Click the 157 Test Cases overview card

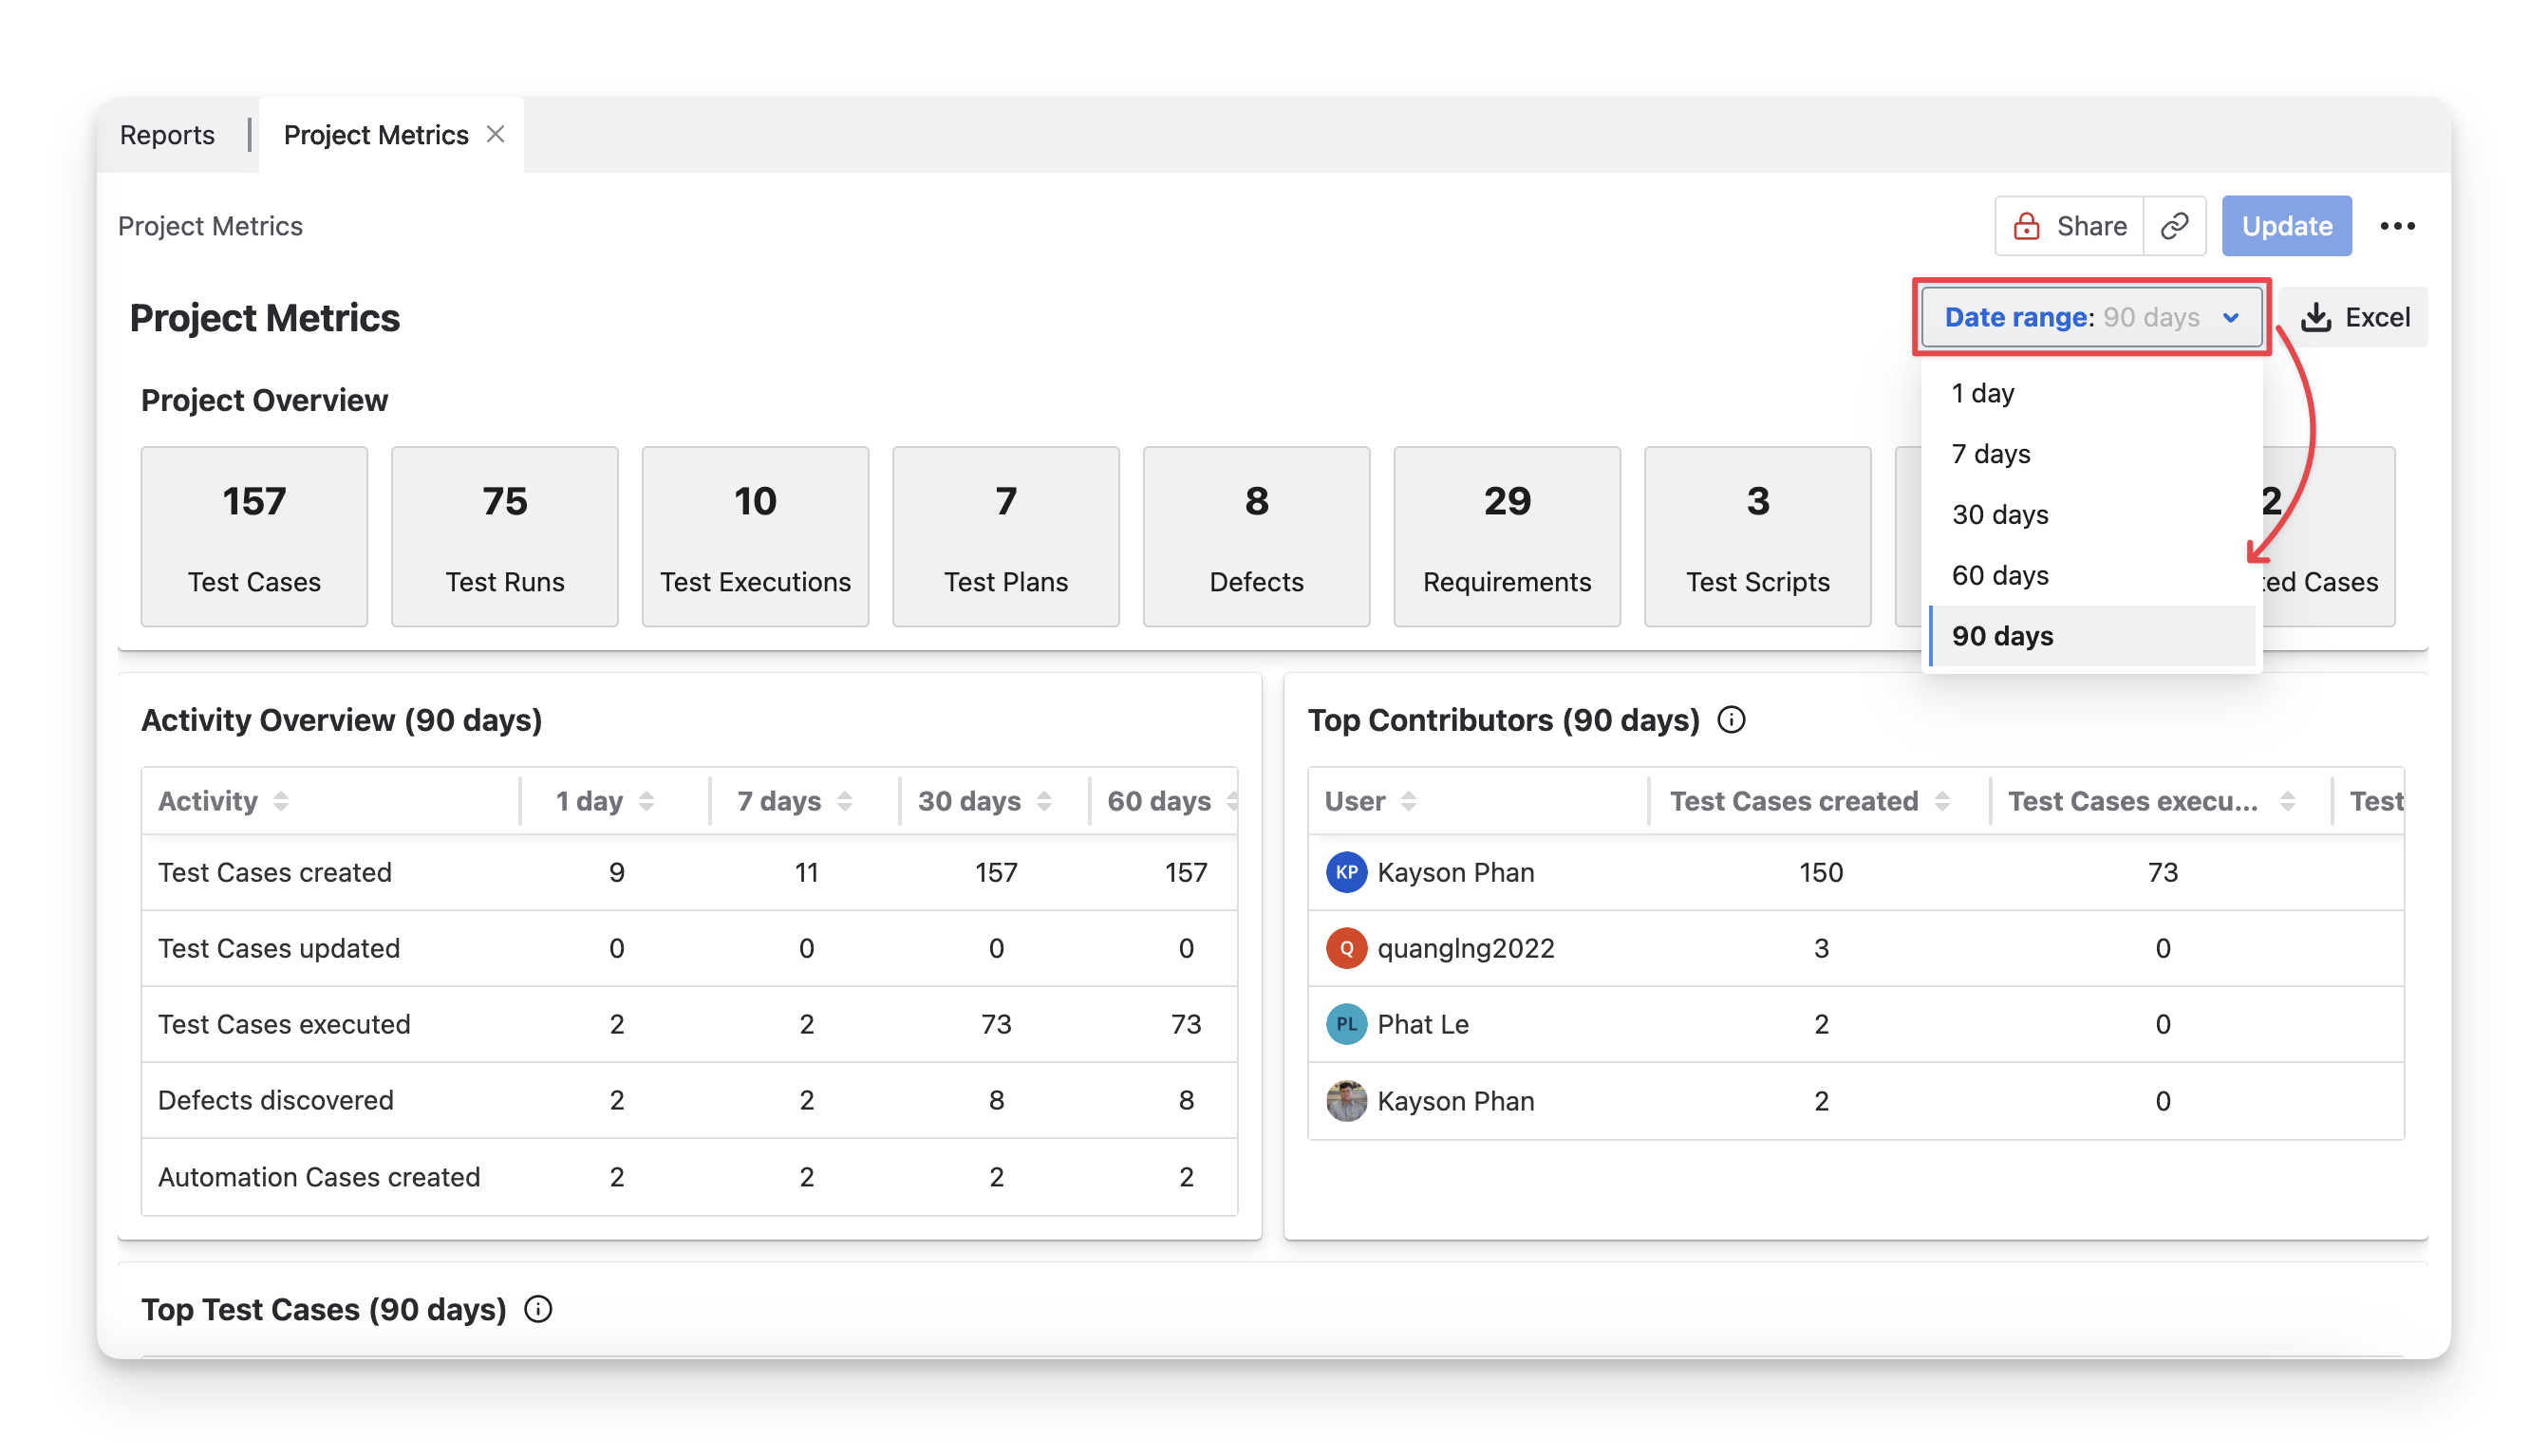(x=254, y=537)
